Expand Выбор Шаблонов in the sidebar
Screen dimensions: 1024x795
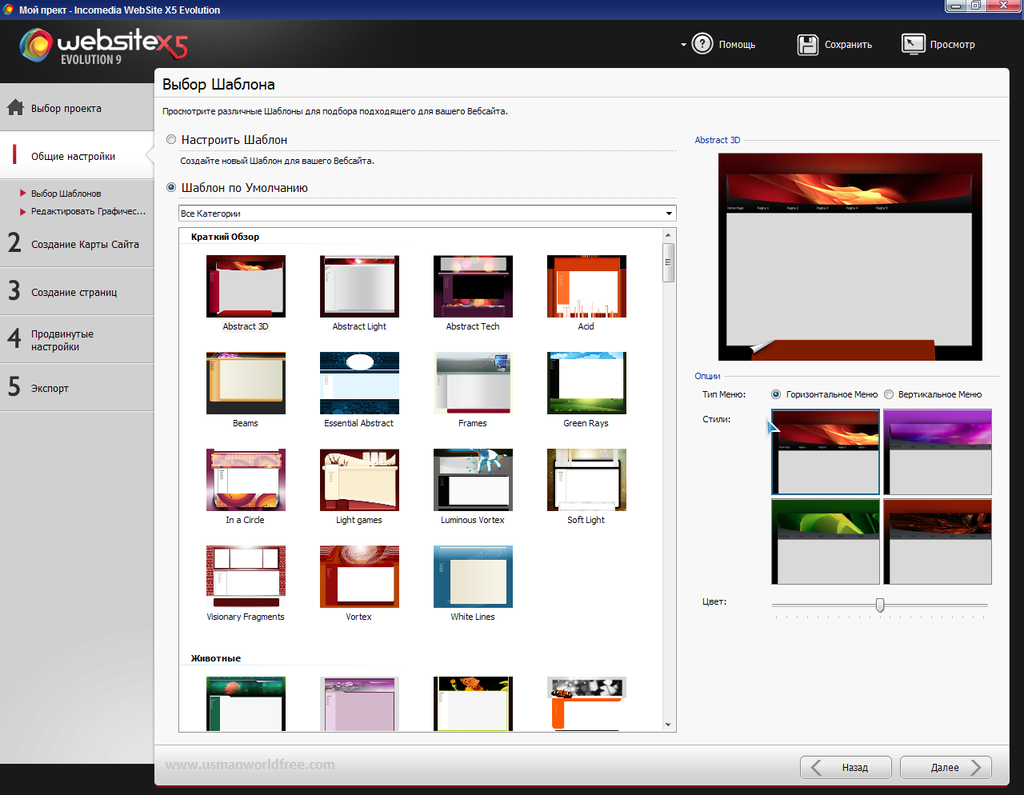coord(66,193)
